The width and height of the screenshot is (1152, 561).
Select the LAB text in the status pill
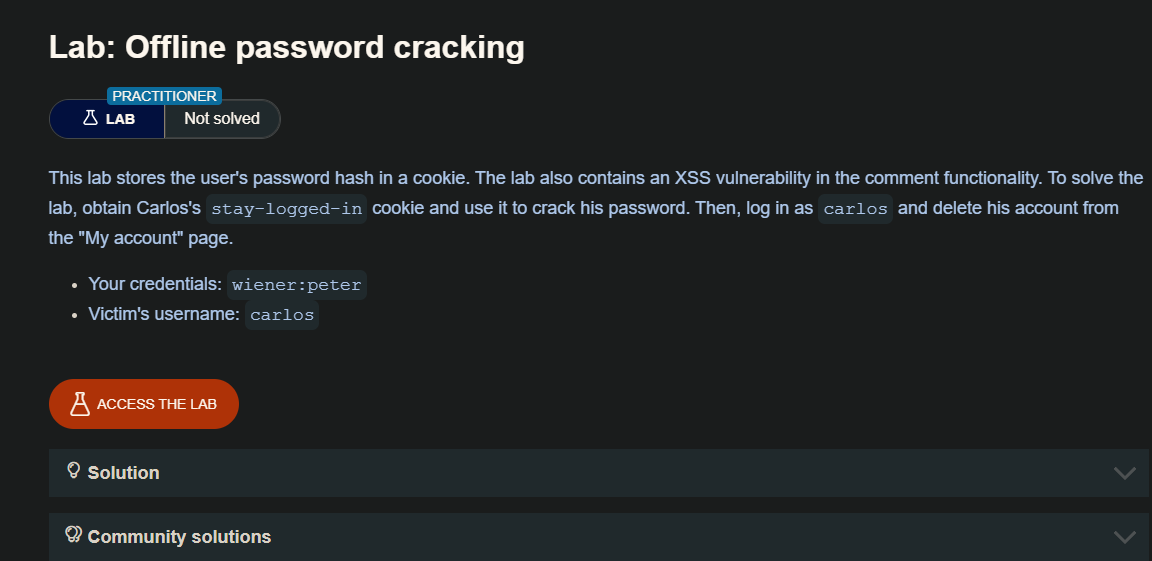coord(120,119)
